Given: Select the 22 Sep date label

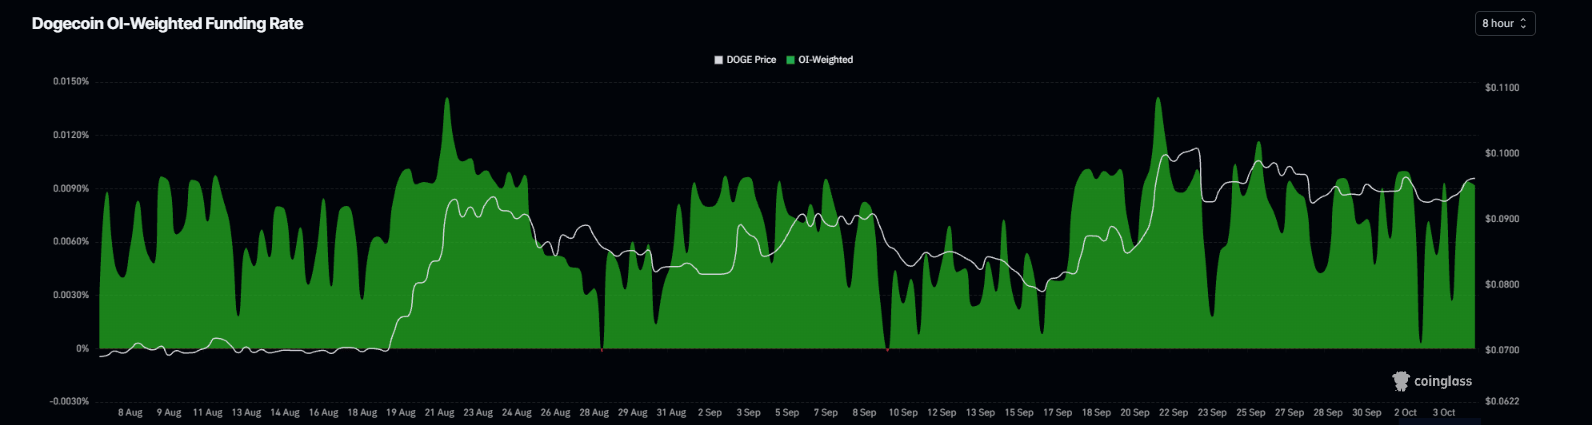Looking at the screenshot, I should [x=1173, y=412].
